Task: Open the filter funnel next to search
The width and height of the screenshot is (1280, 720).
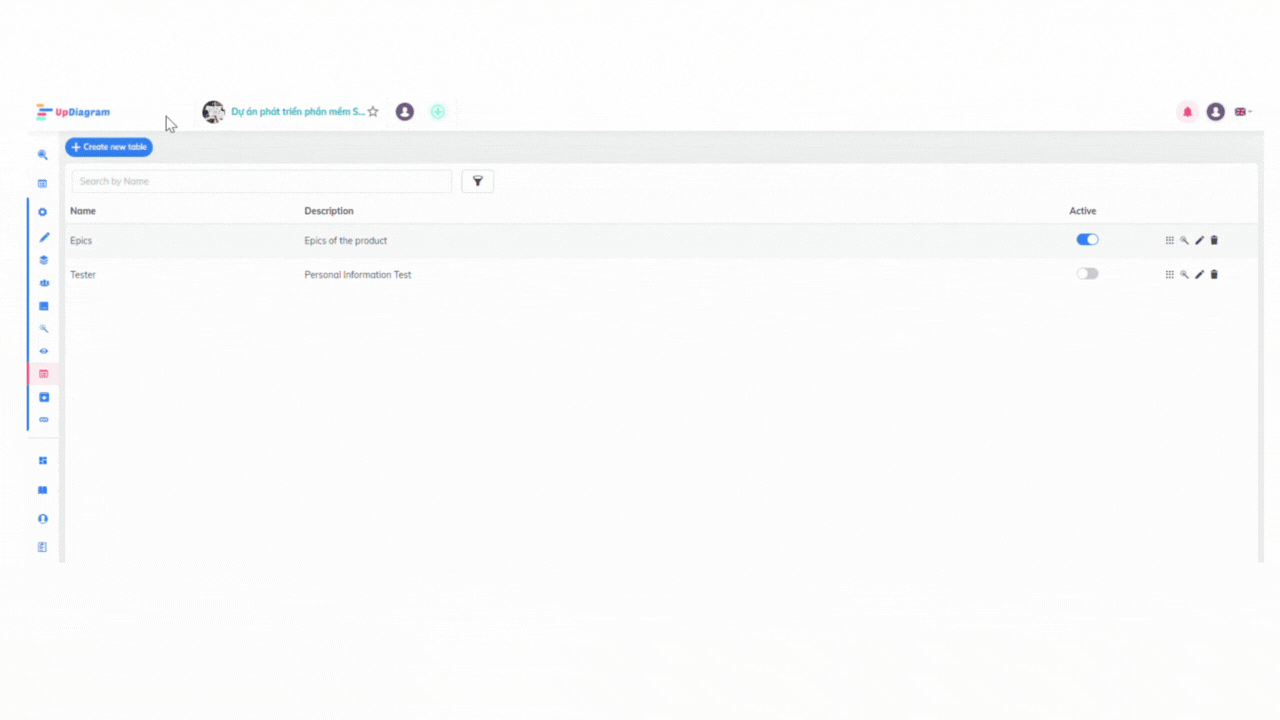Action: point(477,181)
